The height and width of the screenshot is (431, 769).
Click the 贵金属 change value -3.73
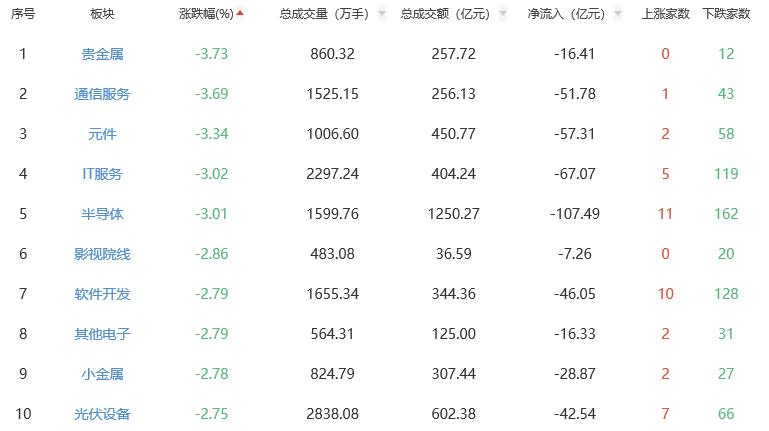[x=211, y=53]
